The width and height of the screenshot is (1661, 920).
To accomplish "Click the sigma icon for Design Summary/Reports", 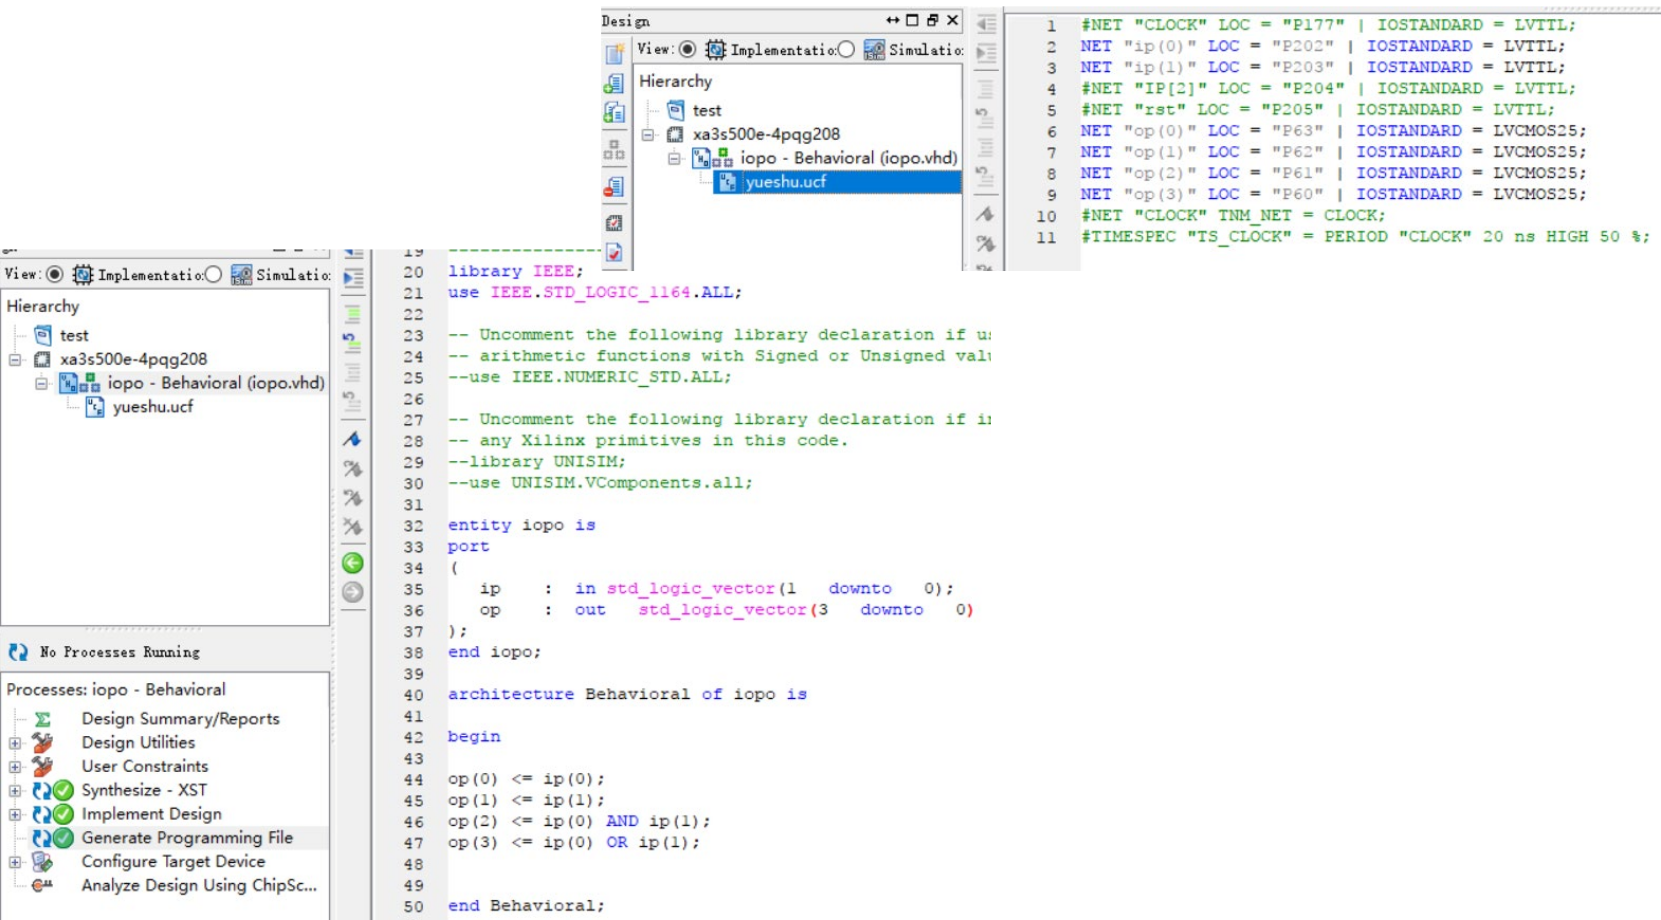I will click(x=42, y=719).
